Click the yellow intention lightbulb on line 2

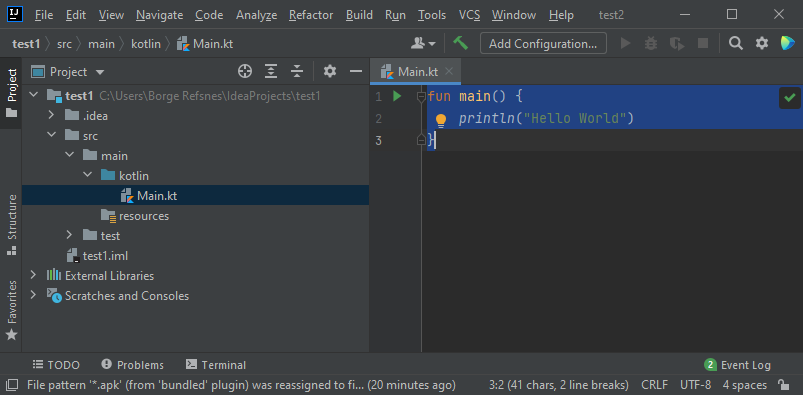[x=441, y=120]
